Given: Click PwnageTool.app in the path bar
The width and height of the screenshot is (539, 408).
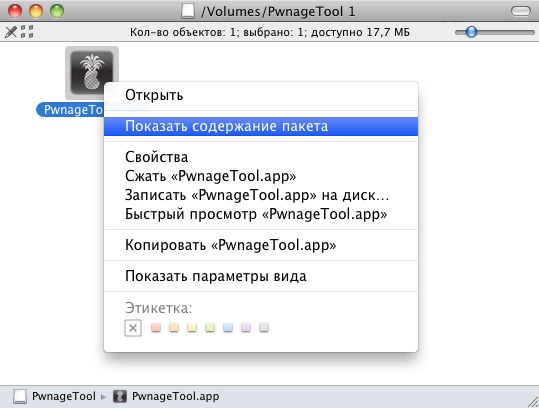Looking at the screenshot, I should coord(175,396).
